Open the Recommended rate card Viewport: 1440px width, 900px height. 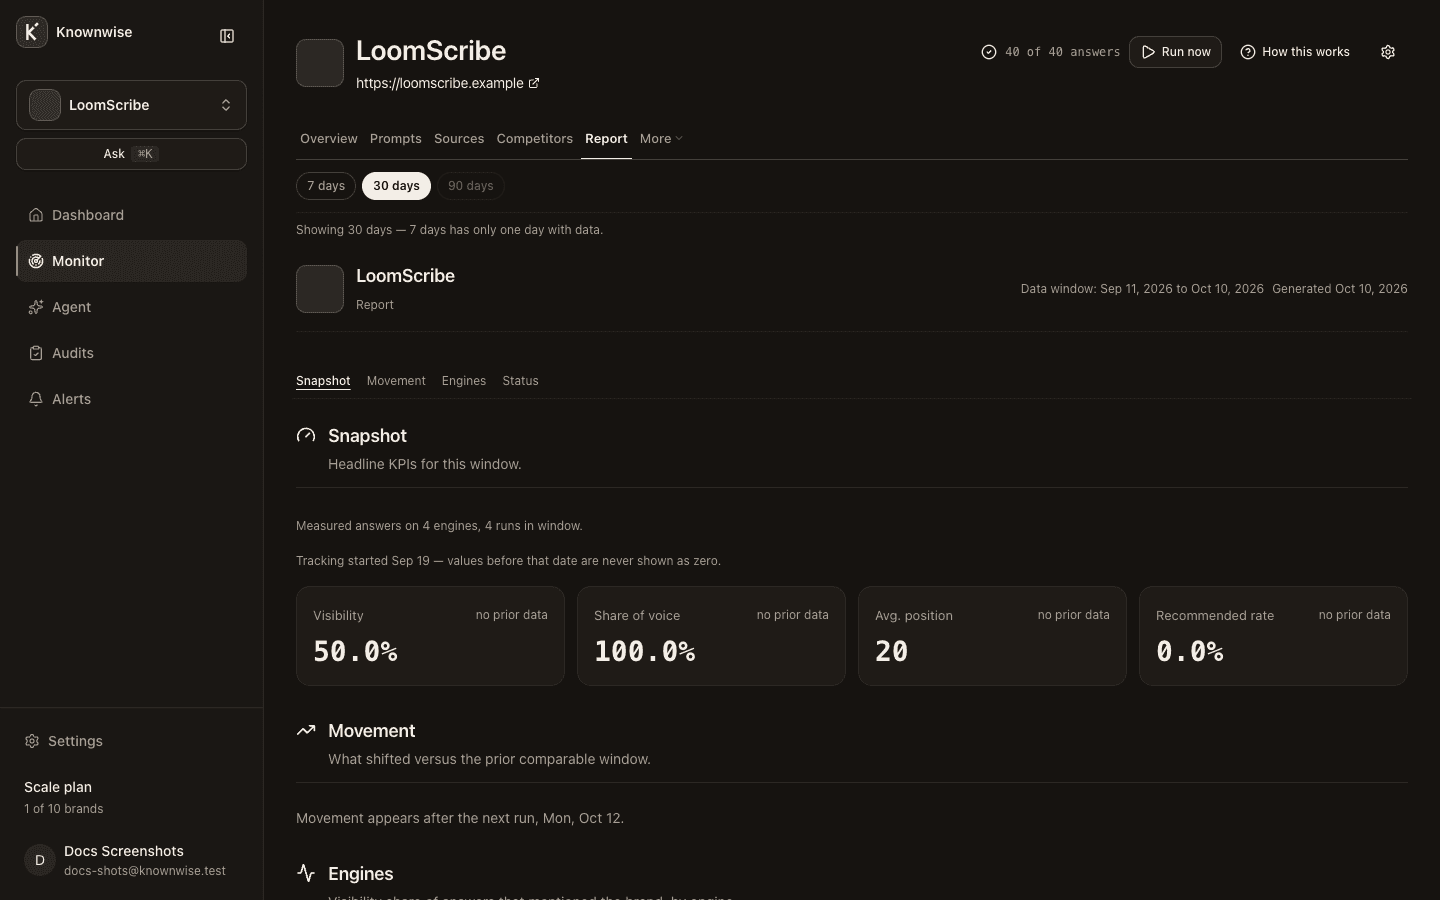[1273, 636]
